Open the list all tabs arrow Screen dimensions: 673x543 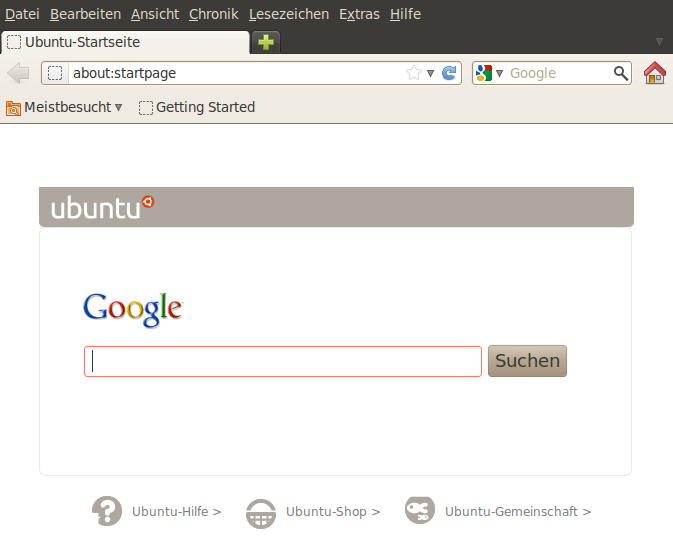[659, 42]
